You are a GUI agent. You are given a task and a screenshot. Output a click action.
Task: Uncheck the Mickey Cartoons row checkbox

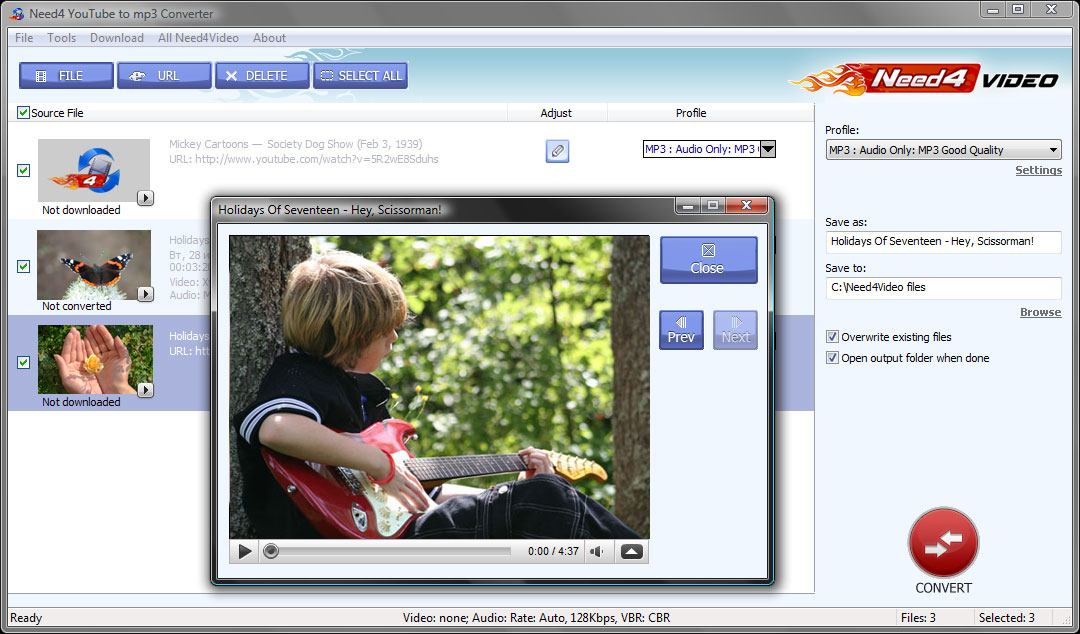coord(23,170)
